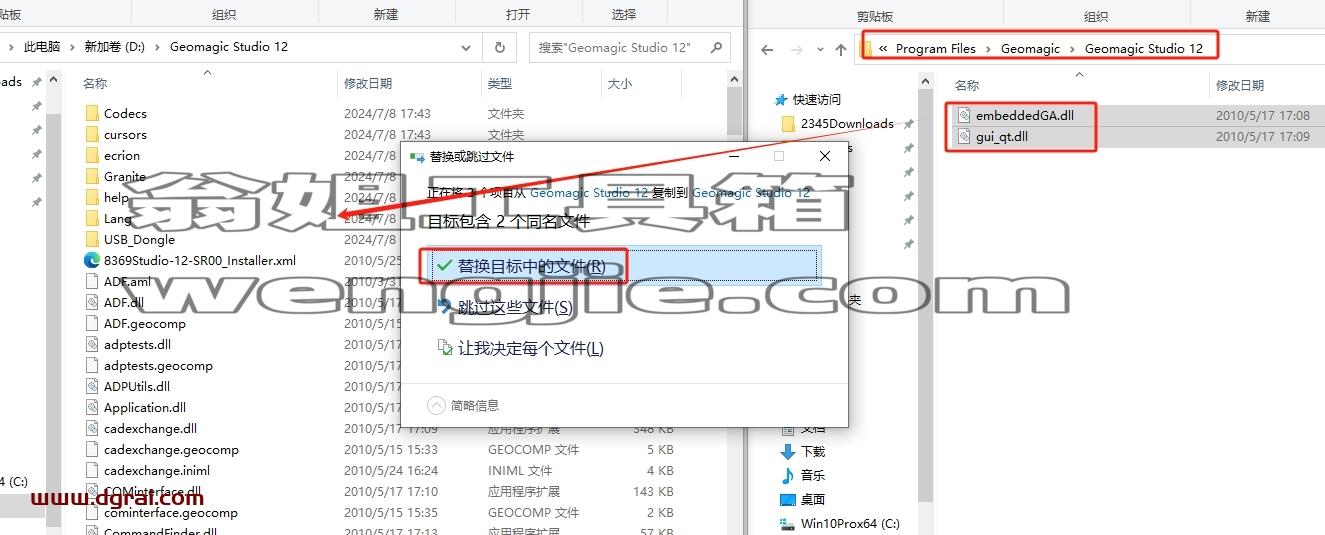Select adptests.geocomp file name

pos(158,365)
